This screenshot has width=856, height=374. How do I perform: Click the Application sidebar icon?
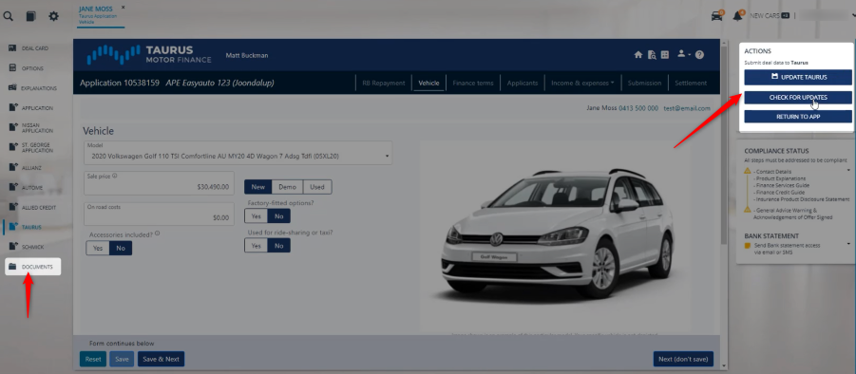click(x=12, y=108)
